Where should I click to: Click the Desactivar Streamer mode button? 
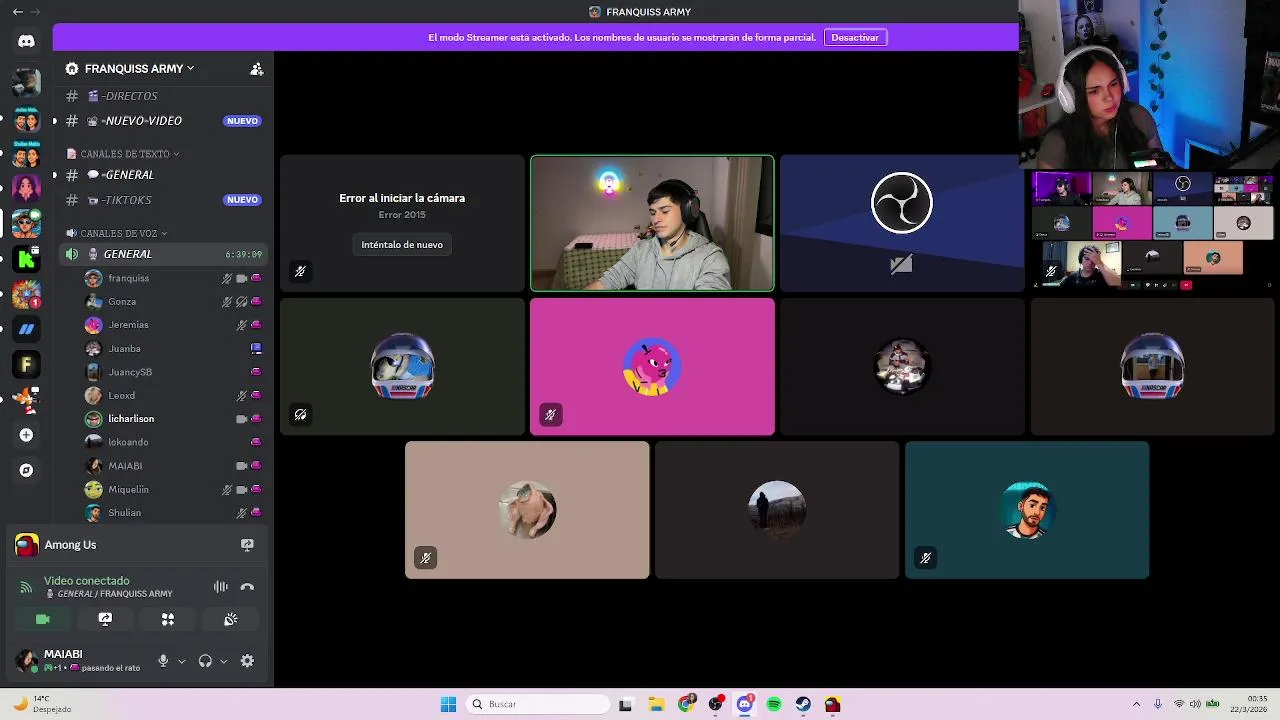coord(855,37)
